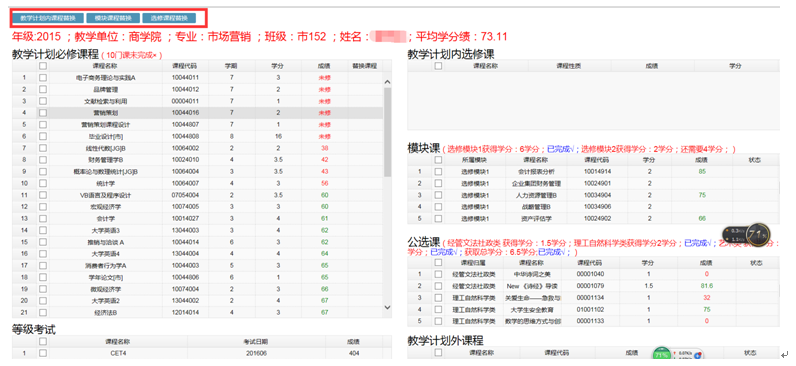Tick the header checkbox in 模块课 table
The height and width of the screenshot is (366, 796).
pos(438,160)
